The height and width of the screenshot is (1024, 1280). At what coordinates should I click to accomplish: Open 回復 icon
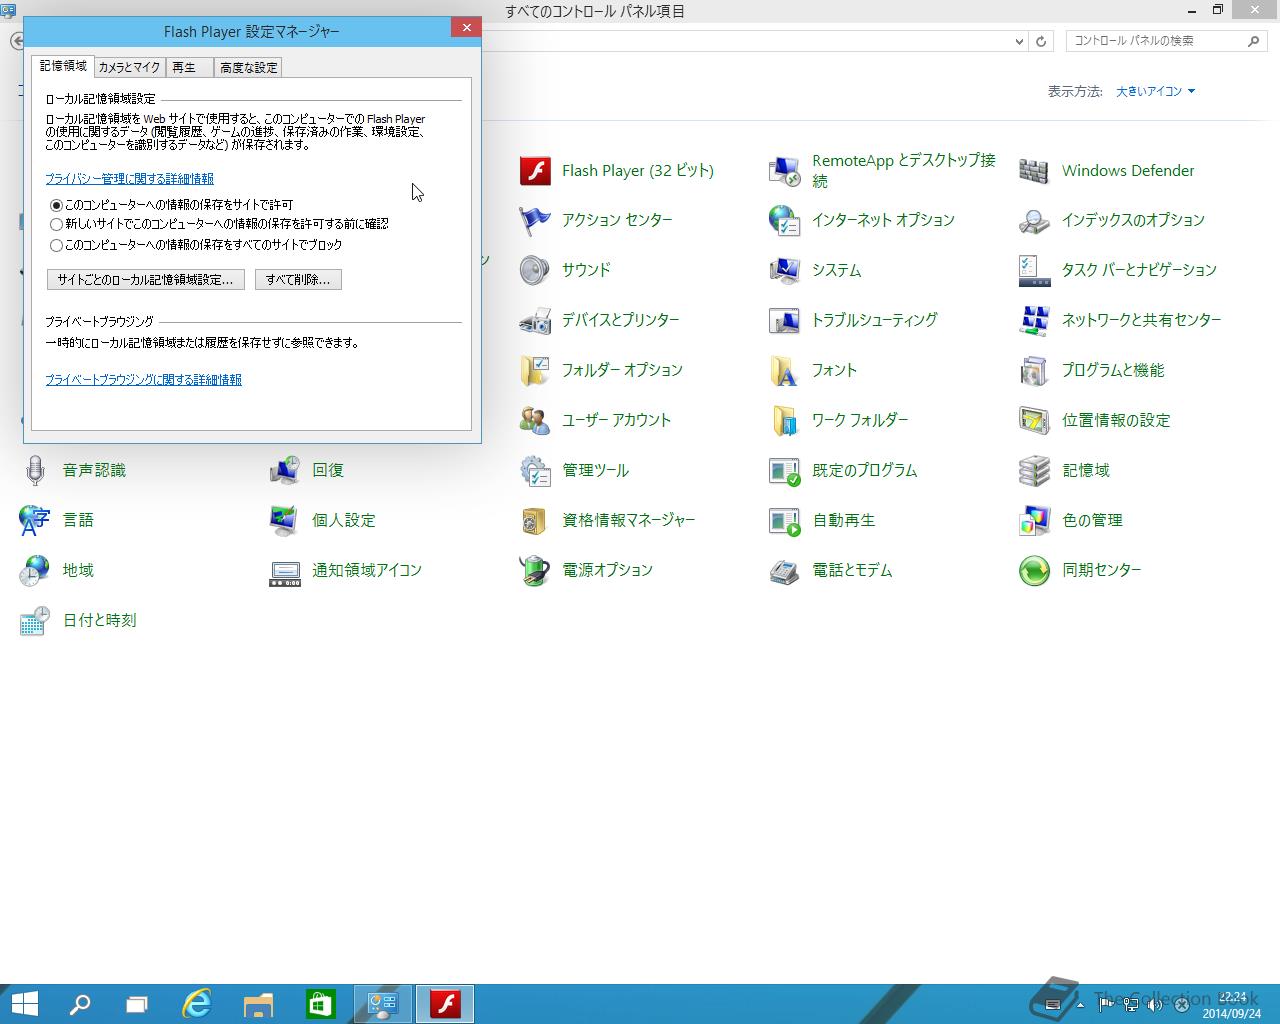tap(285, 471)
